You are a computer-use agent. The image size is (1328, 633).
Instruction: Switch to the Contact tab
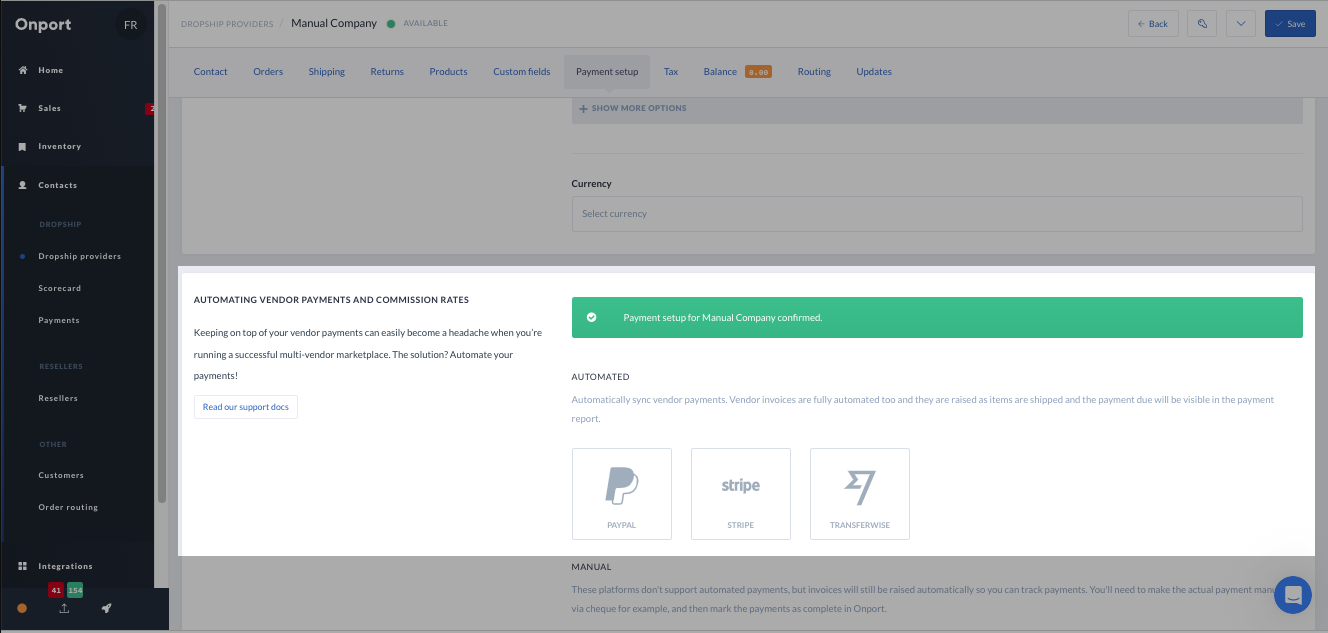211,72
